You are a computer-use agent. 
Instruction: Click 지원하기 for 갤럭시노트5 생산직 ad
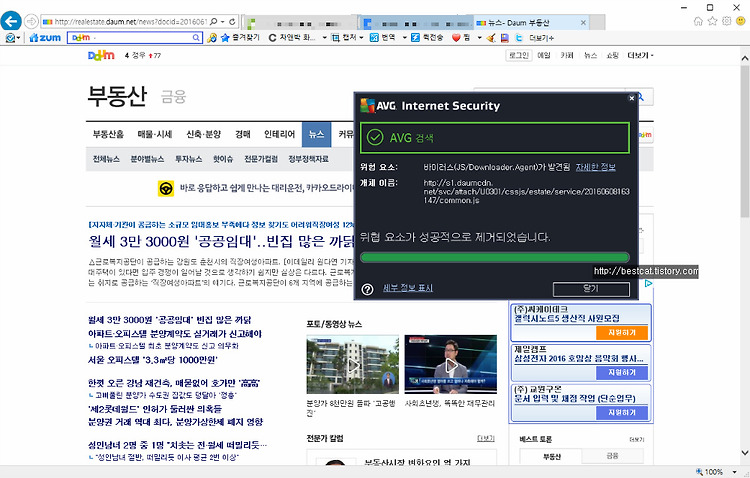[x=622, y=333]
